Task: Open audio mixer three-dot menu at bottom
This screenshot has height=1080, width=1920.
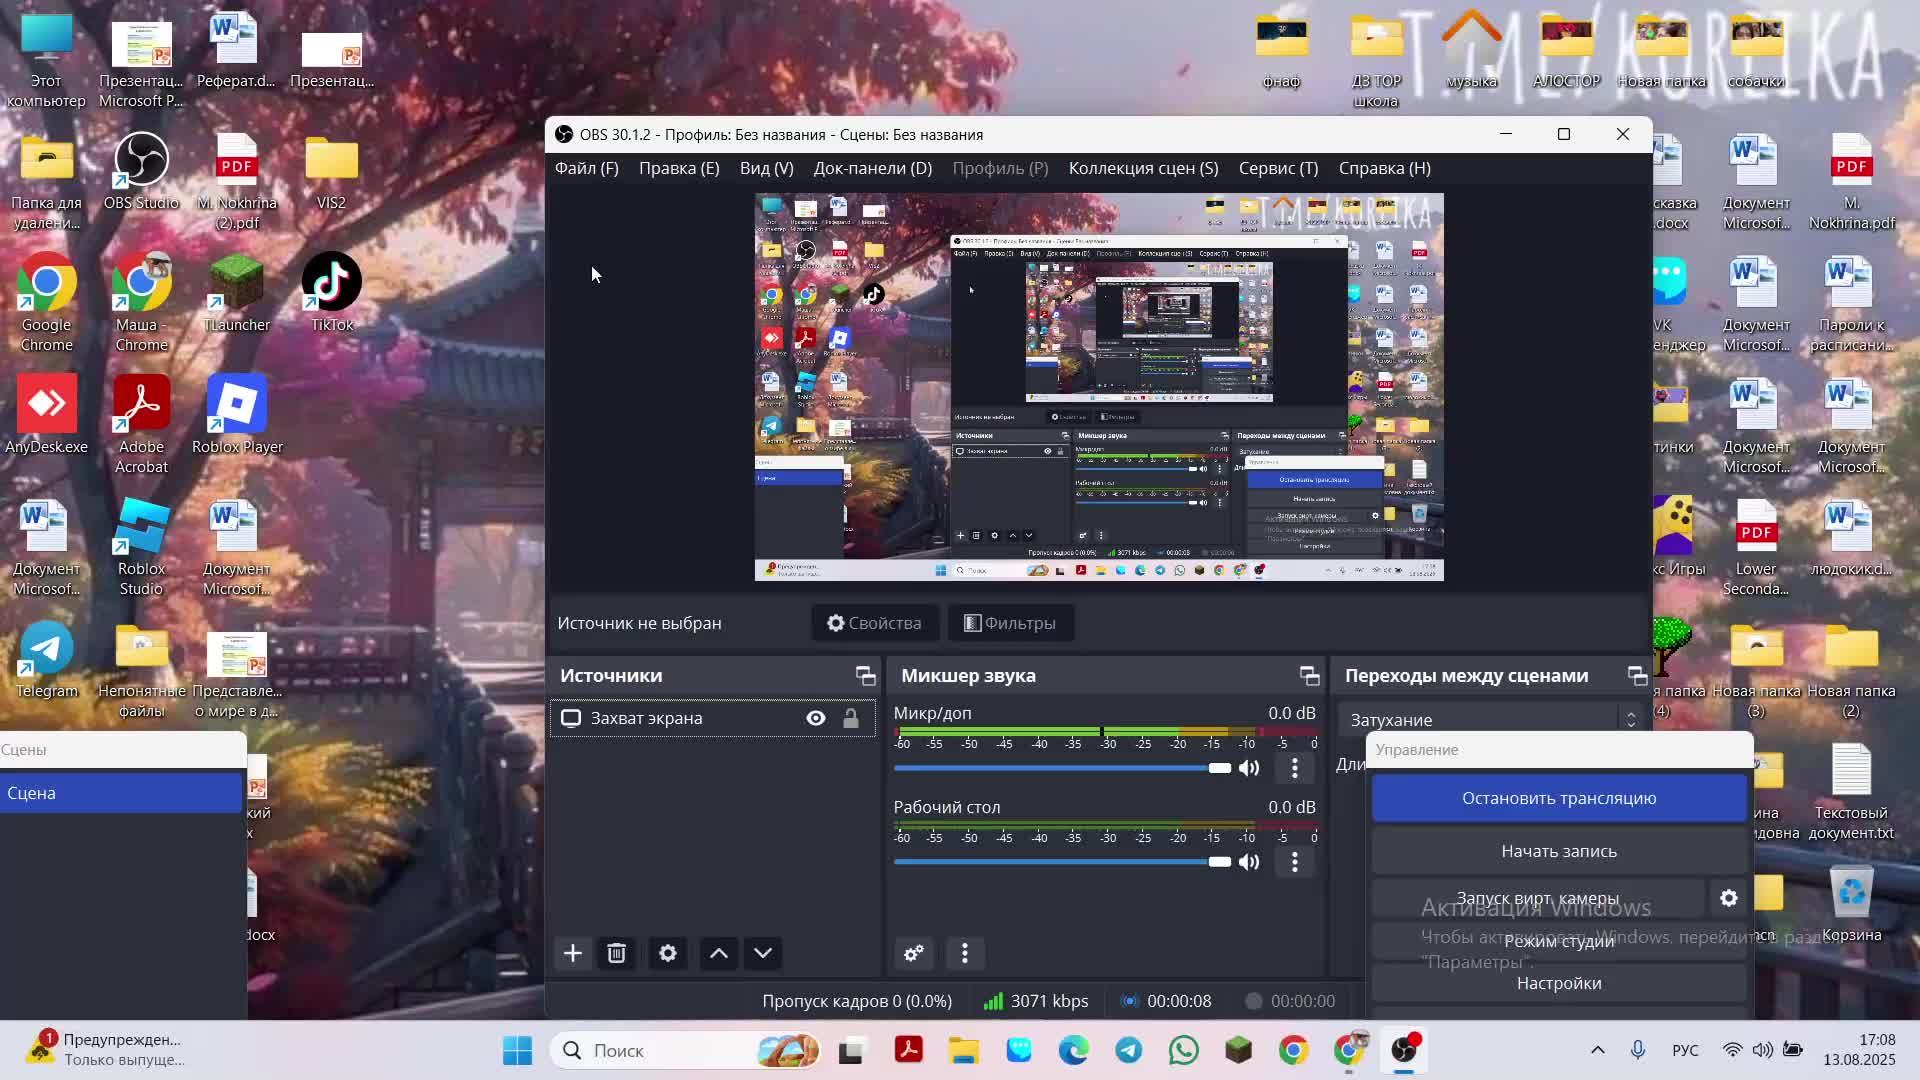Action: tap(964, 953)
